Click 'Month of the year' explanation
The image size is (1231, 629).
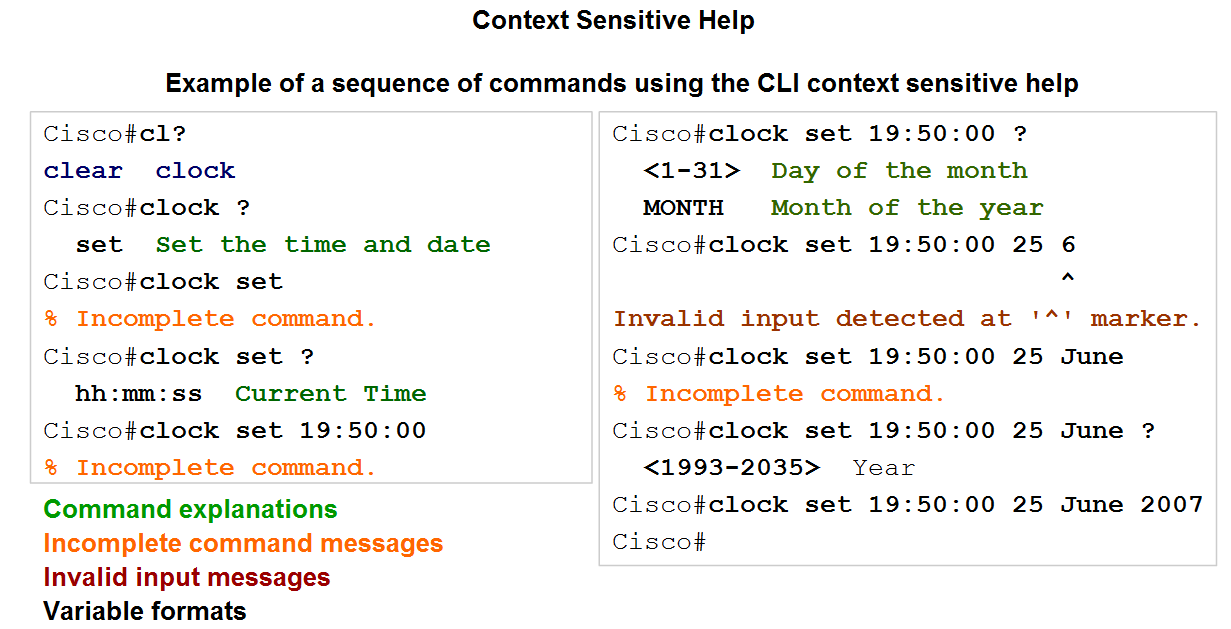click(x=907, y=208)
